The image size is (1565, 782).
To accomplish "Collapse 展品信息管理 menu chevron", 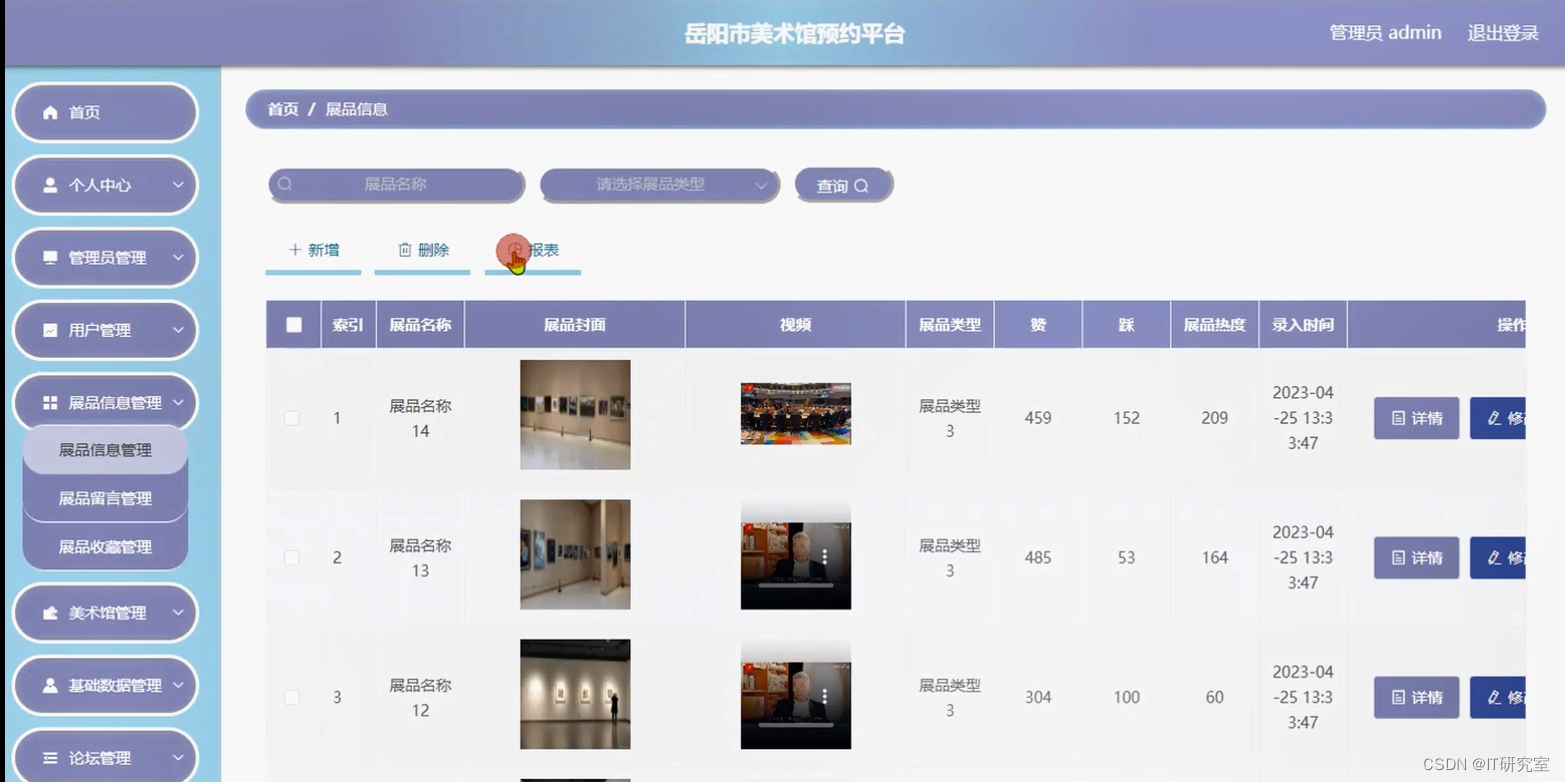I will 178,403.
